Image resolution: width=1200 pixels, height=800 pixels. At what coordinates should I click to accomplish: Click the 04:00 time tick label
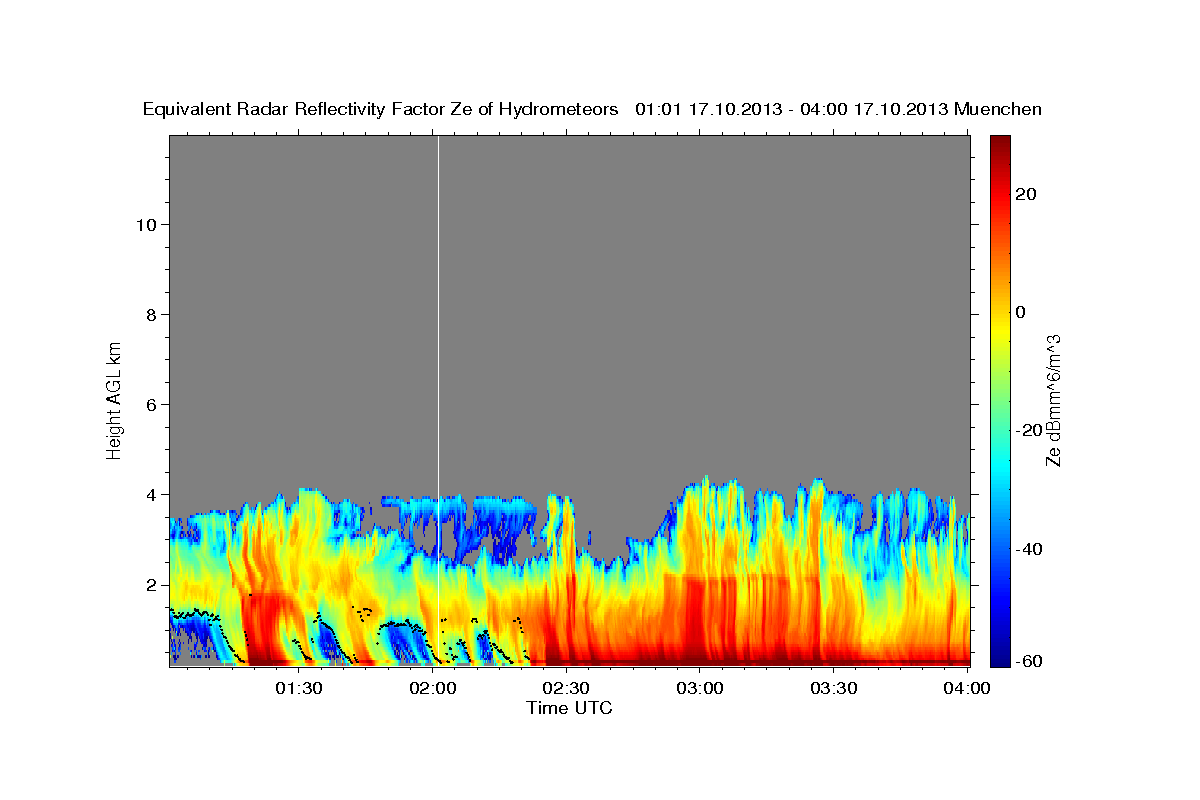pos(968,687)
